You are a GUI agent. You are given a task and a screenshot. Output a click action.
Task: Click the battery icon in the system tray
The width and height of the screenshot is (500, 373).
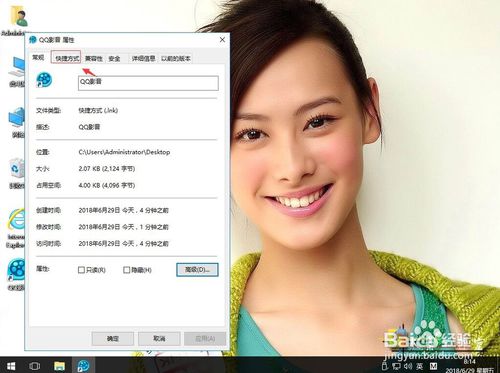pyautogui.click(x=385, y=366)
